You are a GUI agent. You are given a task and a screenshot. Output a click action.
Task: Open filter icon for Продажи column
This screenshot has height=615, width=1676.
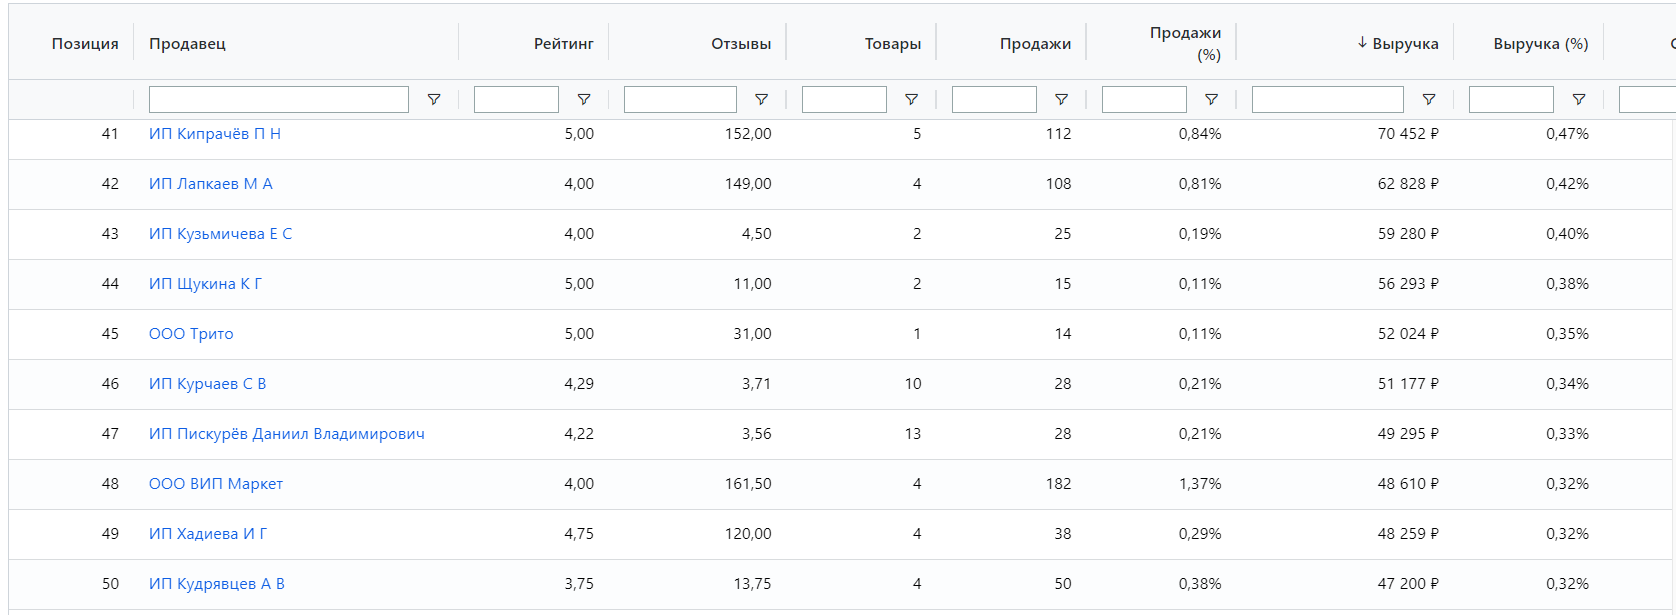(1061, 100)
